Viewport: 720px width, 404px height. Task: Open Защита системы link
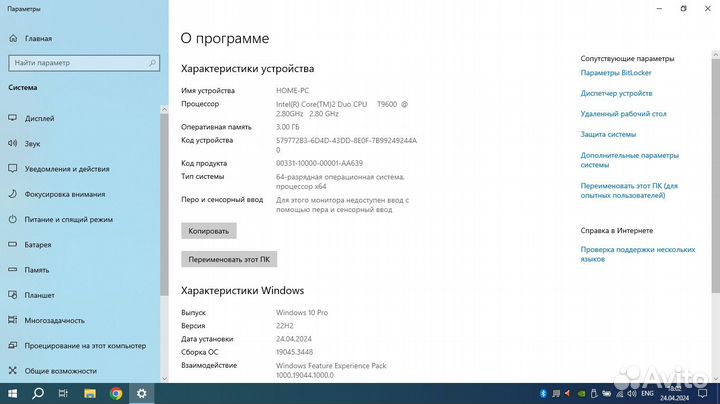tap(608, 135)
